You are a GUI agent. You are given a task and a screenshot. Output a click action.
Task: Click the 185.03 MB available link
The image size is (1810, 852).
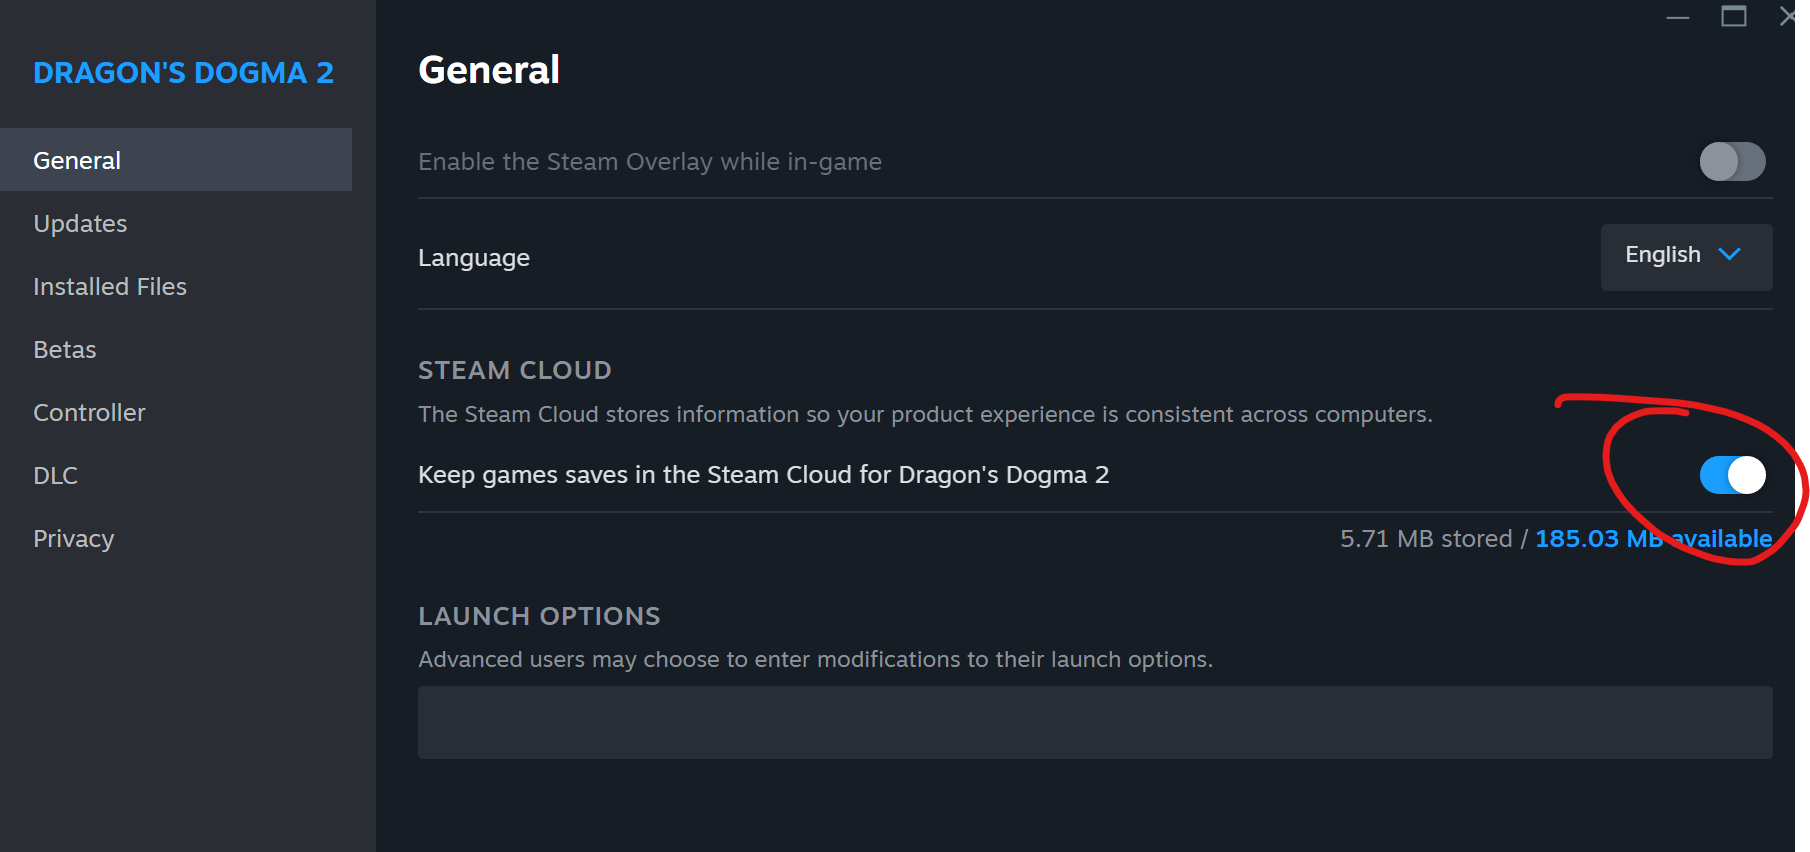1652,538
